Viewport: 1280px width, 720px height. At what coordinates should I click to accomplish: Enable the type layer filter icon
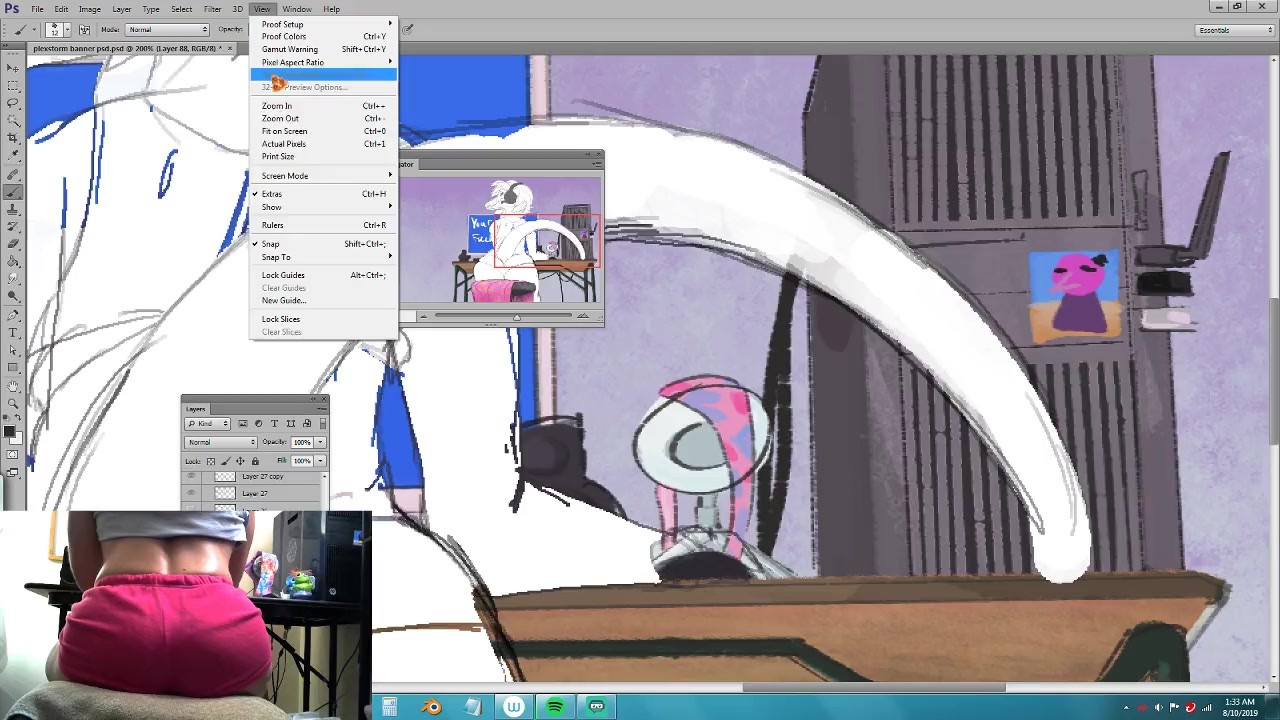(x=274, y=424)
